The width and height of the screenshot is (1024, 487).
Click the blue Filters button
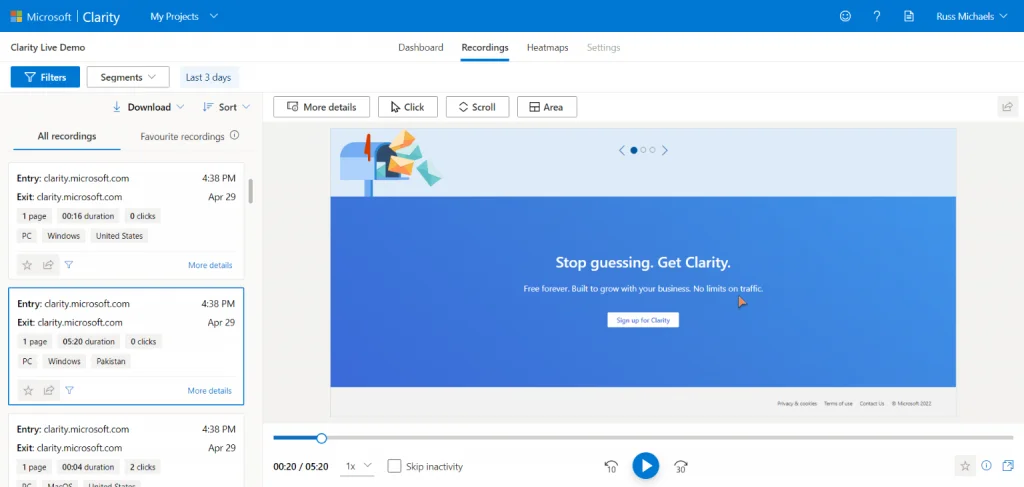(x=45, y=77)
